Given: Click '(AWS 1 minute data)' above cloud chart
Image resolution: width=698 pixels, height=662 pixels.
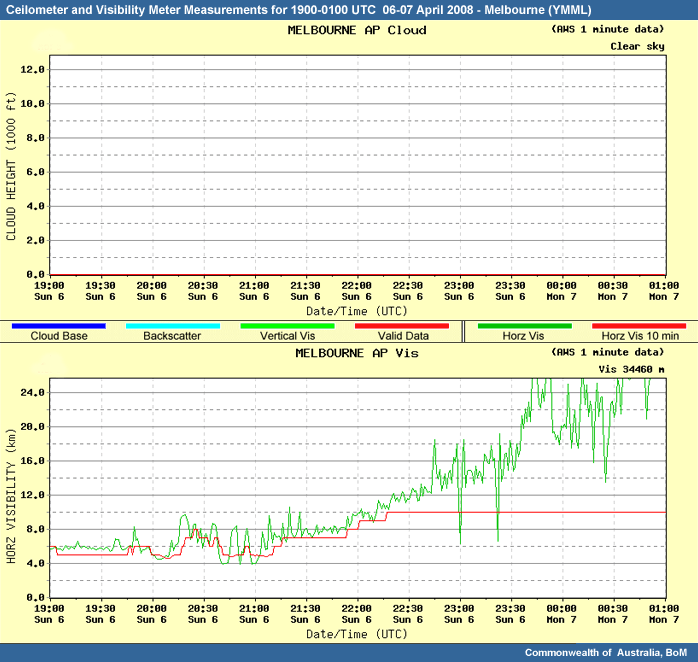Looking at the screenshot, I should pos(608,29).
